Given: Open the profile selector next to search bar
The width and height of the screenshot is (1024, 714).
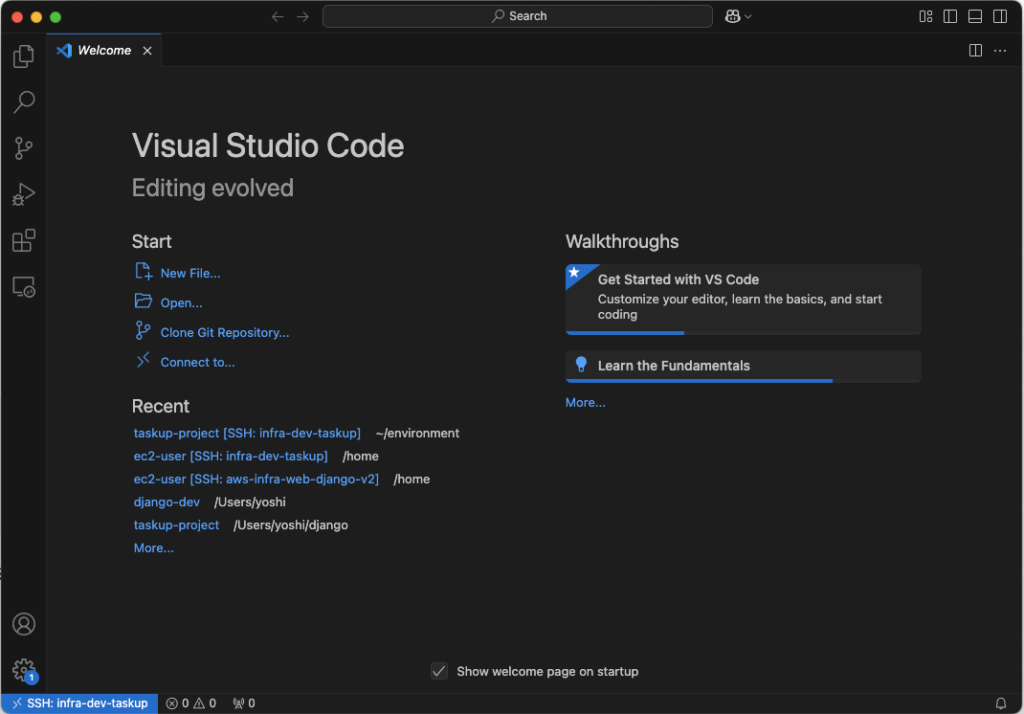Looking at the screenshot, I should pyautogui.click(x=737, y=16).
